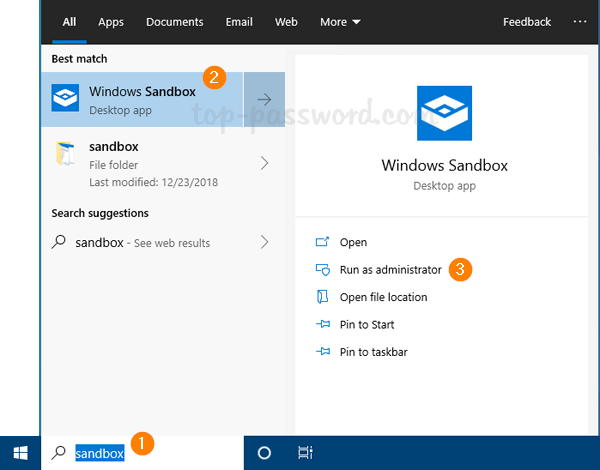Image resolution: width=600 pixels, height=470 pixels.
Task: Click the large Windows Sandbox preview icon
Action: (446, 113)
